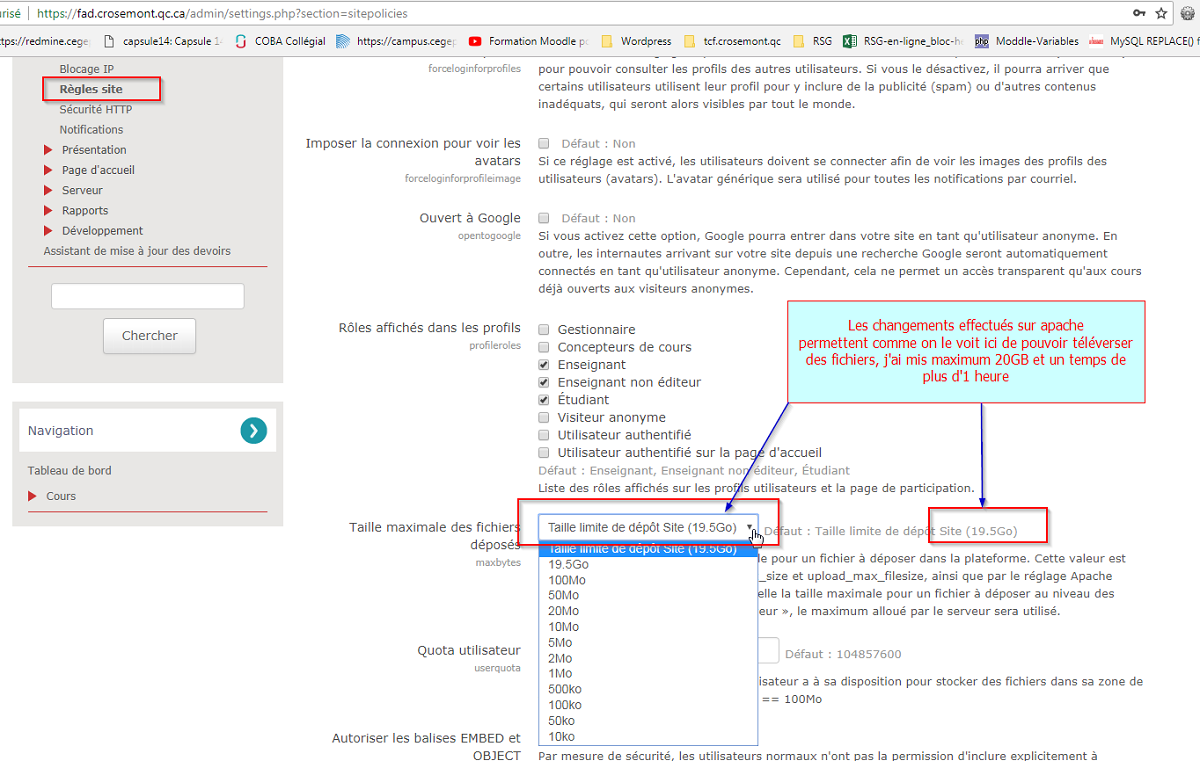Click the Navigation block round arrow icon
Image resolution: width=1200 pixels, height=761 pixels.
point(254,431)
